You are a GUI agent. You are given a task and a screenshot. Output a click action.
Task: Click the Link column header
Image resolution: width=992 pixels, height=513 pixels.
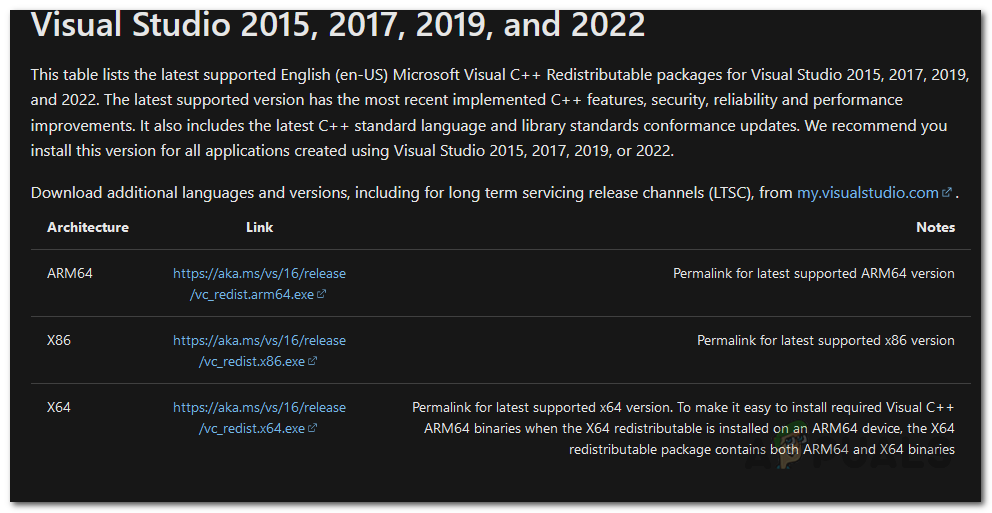259,227
